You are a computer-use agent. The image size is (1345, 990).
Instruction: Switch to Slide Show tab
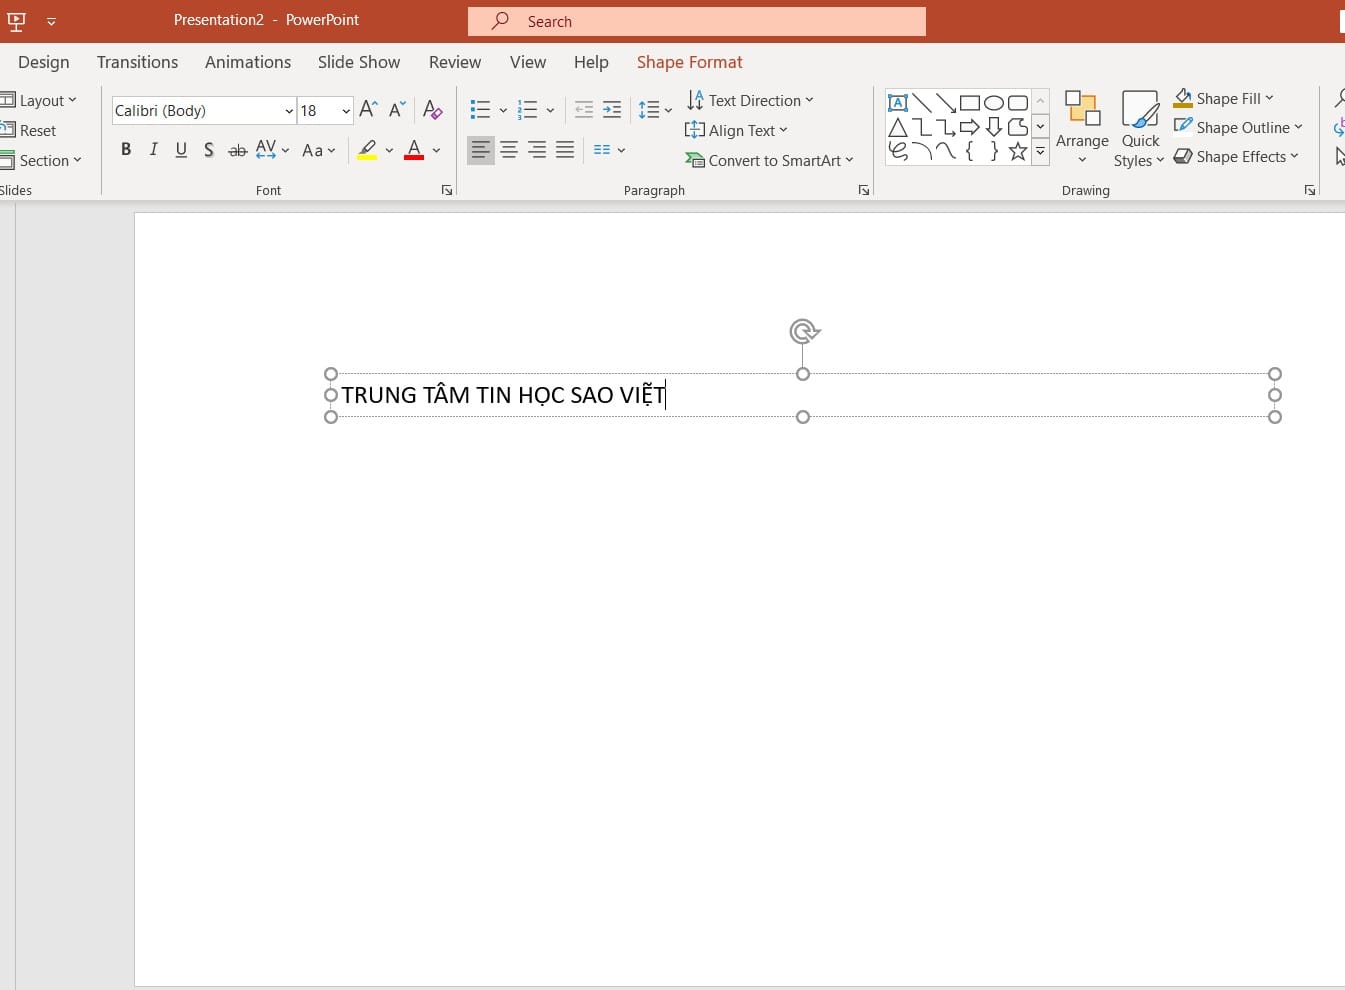(x=359, y=62)
